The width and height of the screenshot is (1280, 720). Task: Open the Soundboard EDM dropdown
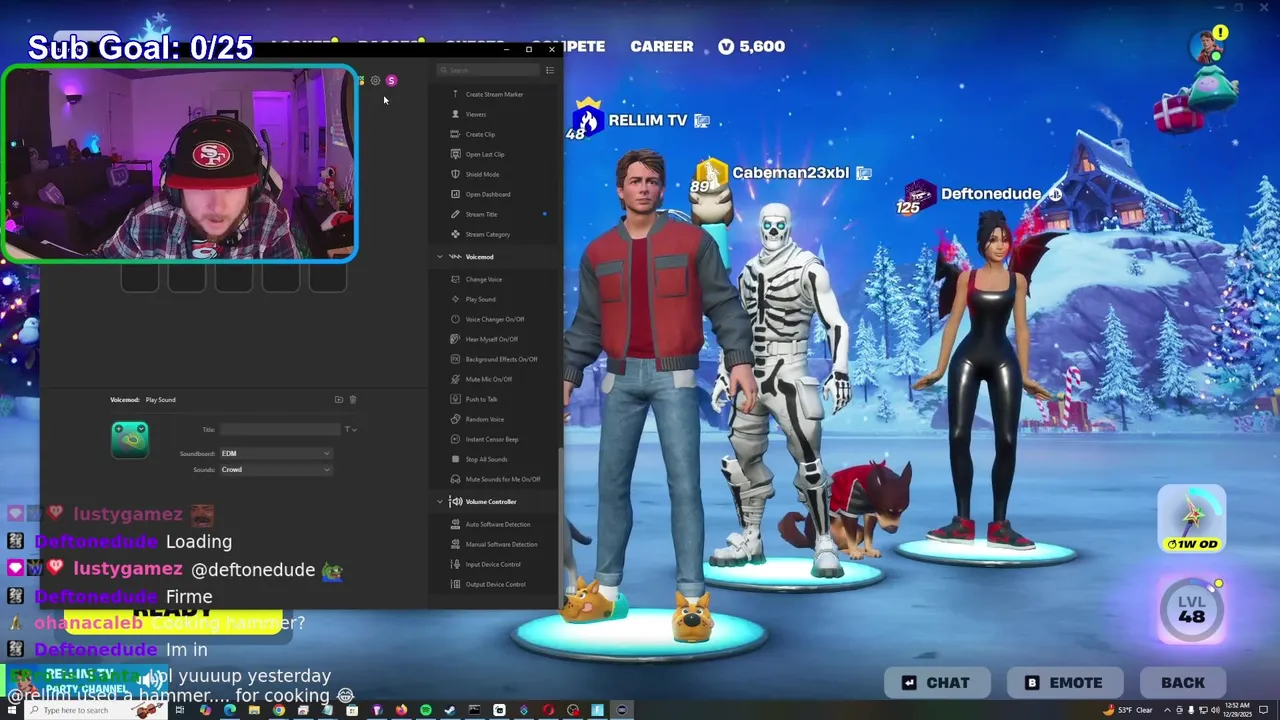(276, 454)
